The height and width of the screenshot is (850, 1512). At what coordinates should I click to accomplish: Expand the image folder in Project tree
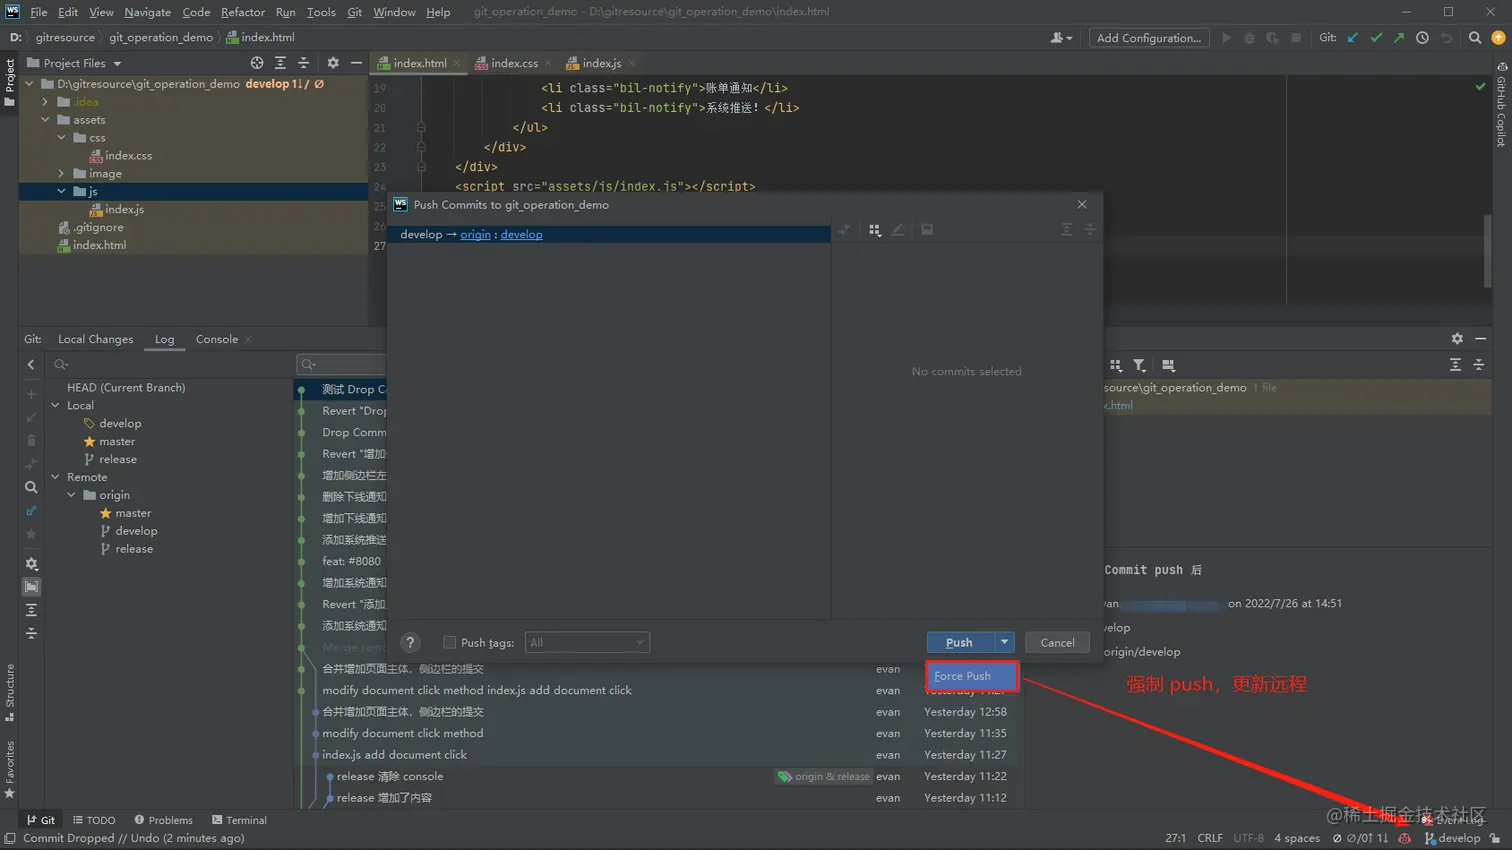click(61, 174)
